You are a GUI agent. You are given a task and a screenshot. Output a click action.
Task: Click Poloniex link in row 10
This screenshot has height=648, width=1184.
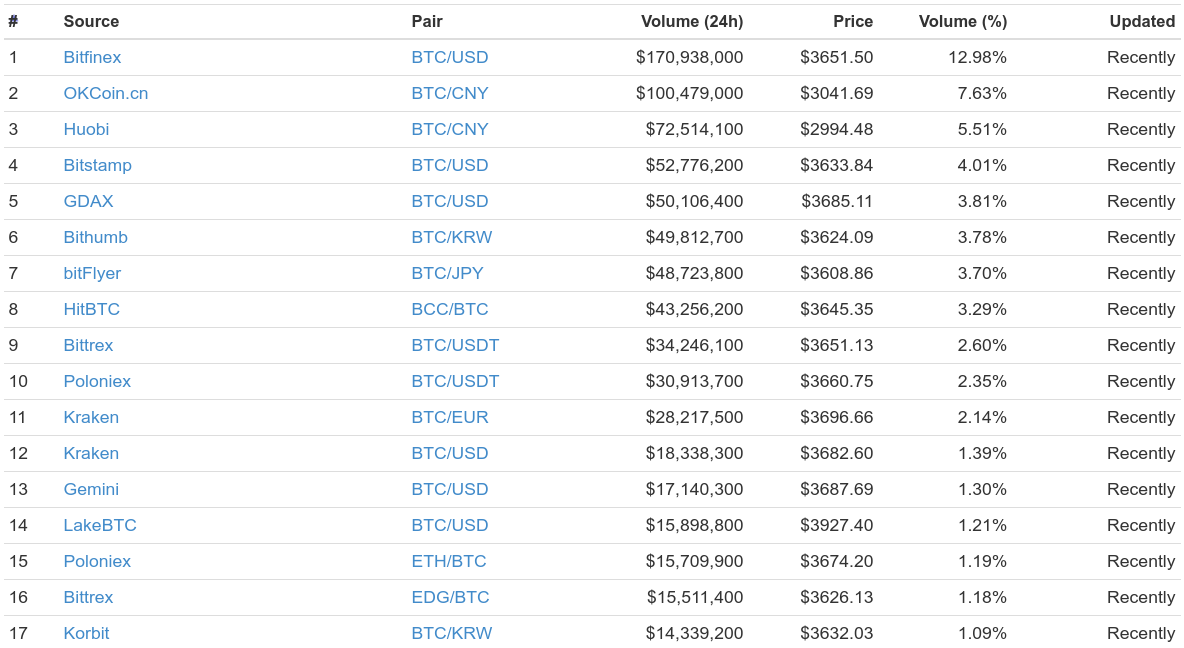(x=97, y=381)
